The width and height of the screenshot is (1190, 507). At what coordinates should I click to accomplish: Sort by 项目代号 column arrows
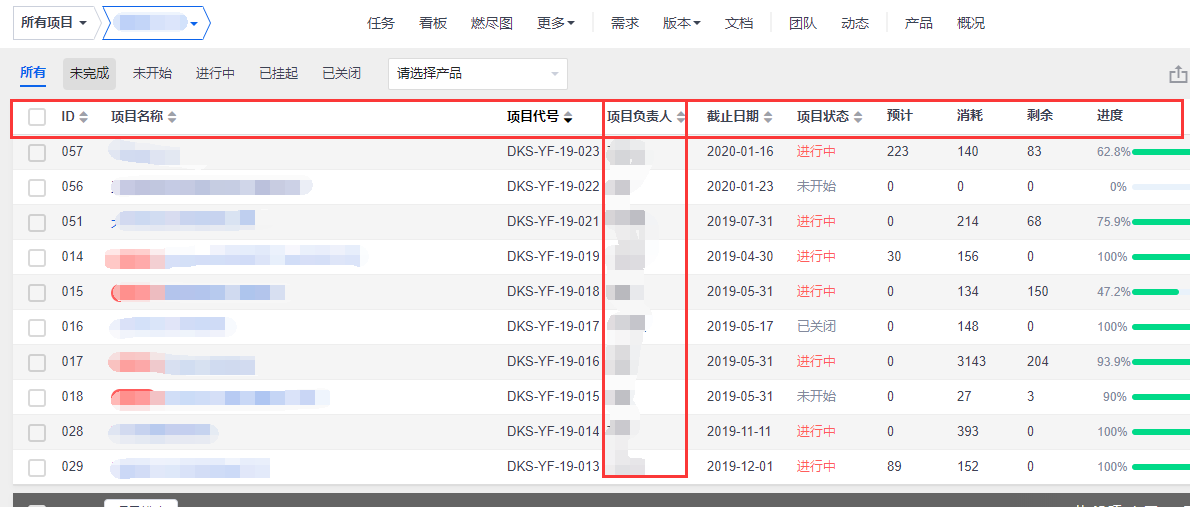pos(568,117)
